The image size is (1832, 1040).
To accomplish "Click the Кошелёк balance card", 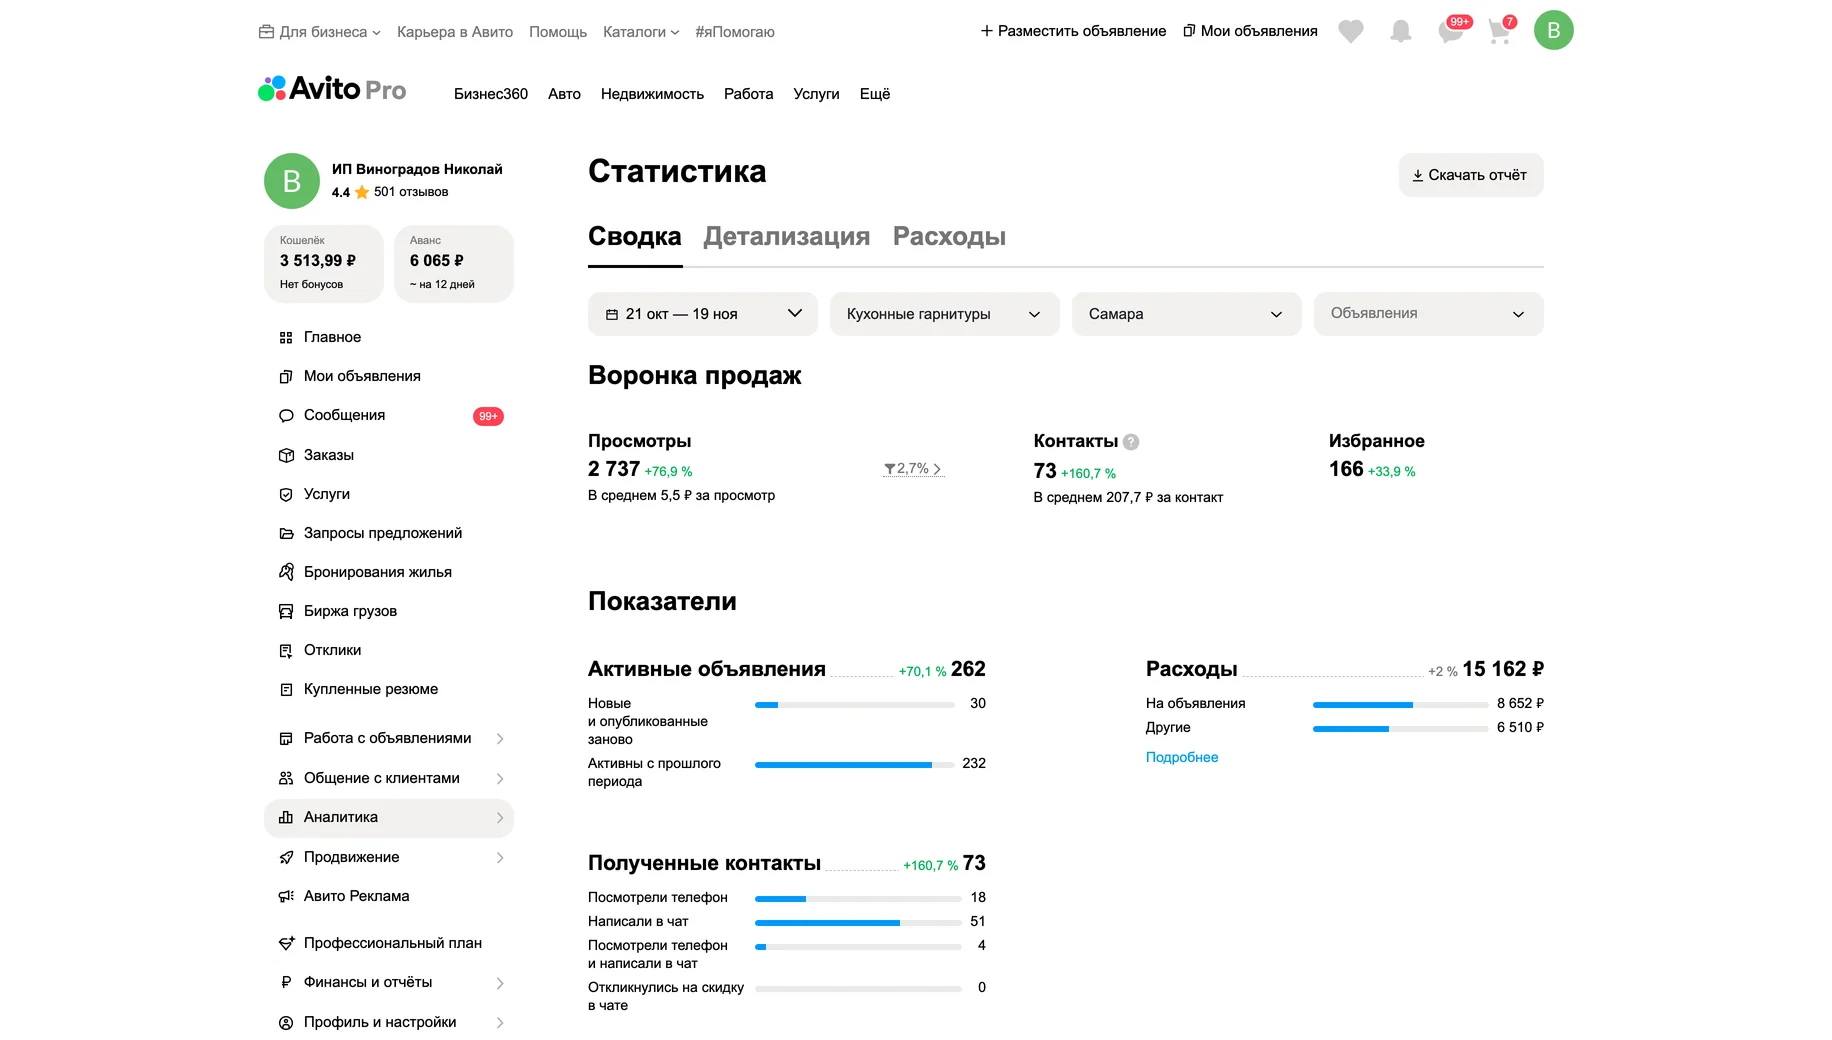I will (x=324, y=264).
